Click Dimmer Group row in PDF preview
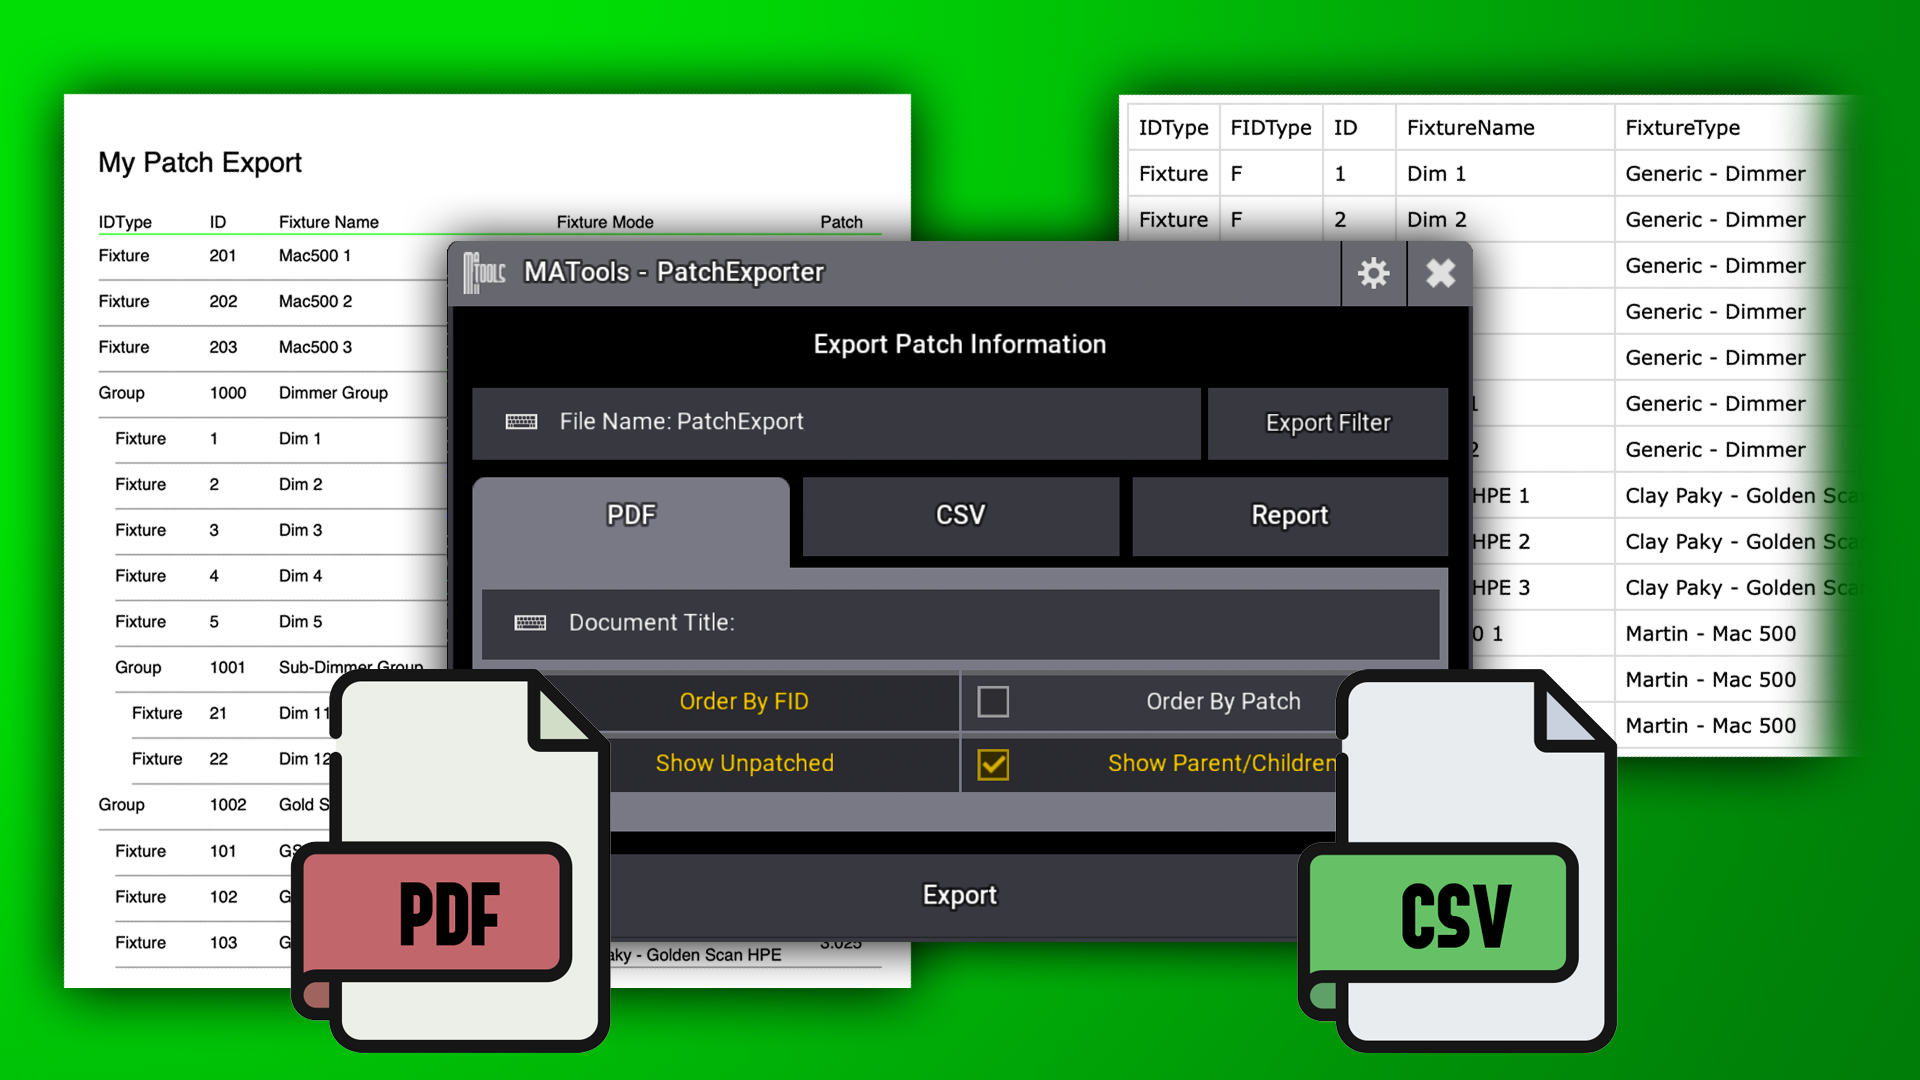Image resolution: width=1920 pixels, height=1080 pixels. coord(272,393)
